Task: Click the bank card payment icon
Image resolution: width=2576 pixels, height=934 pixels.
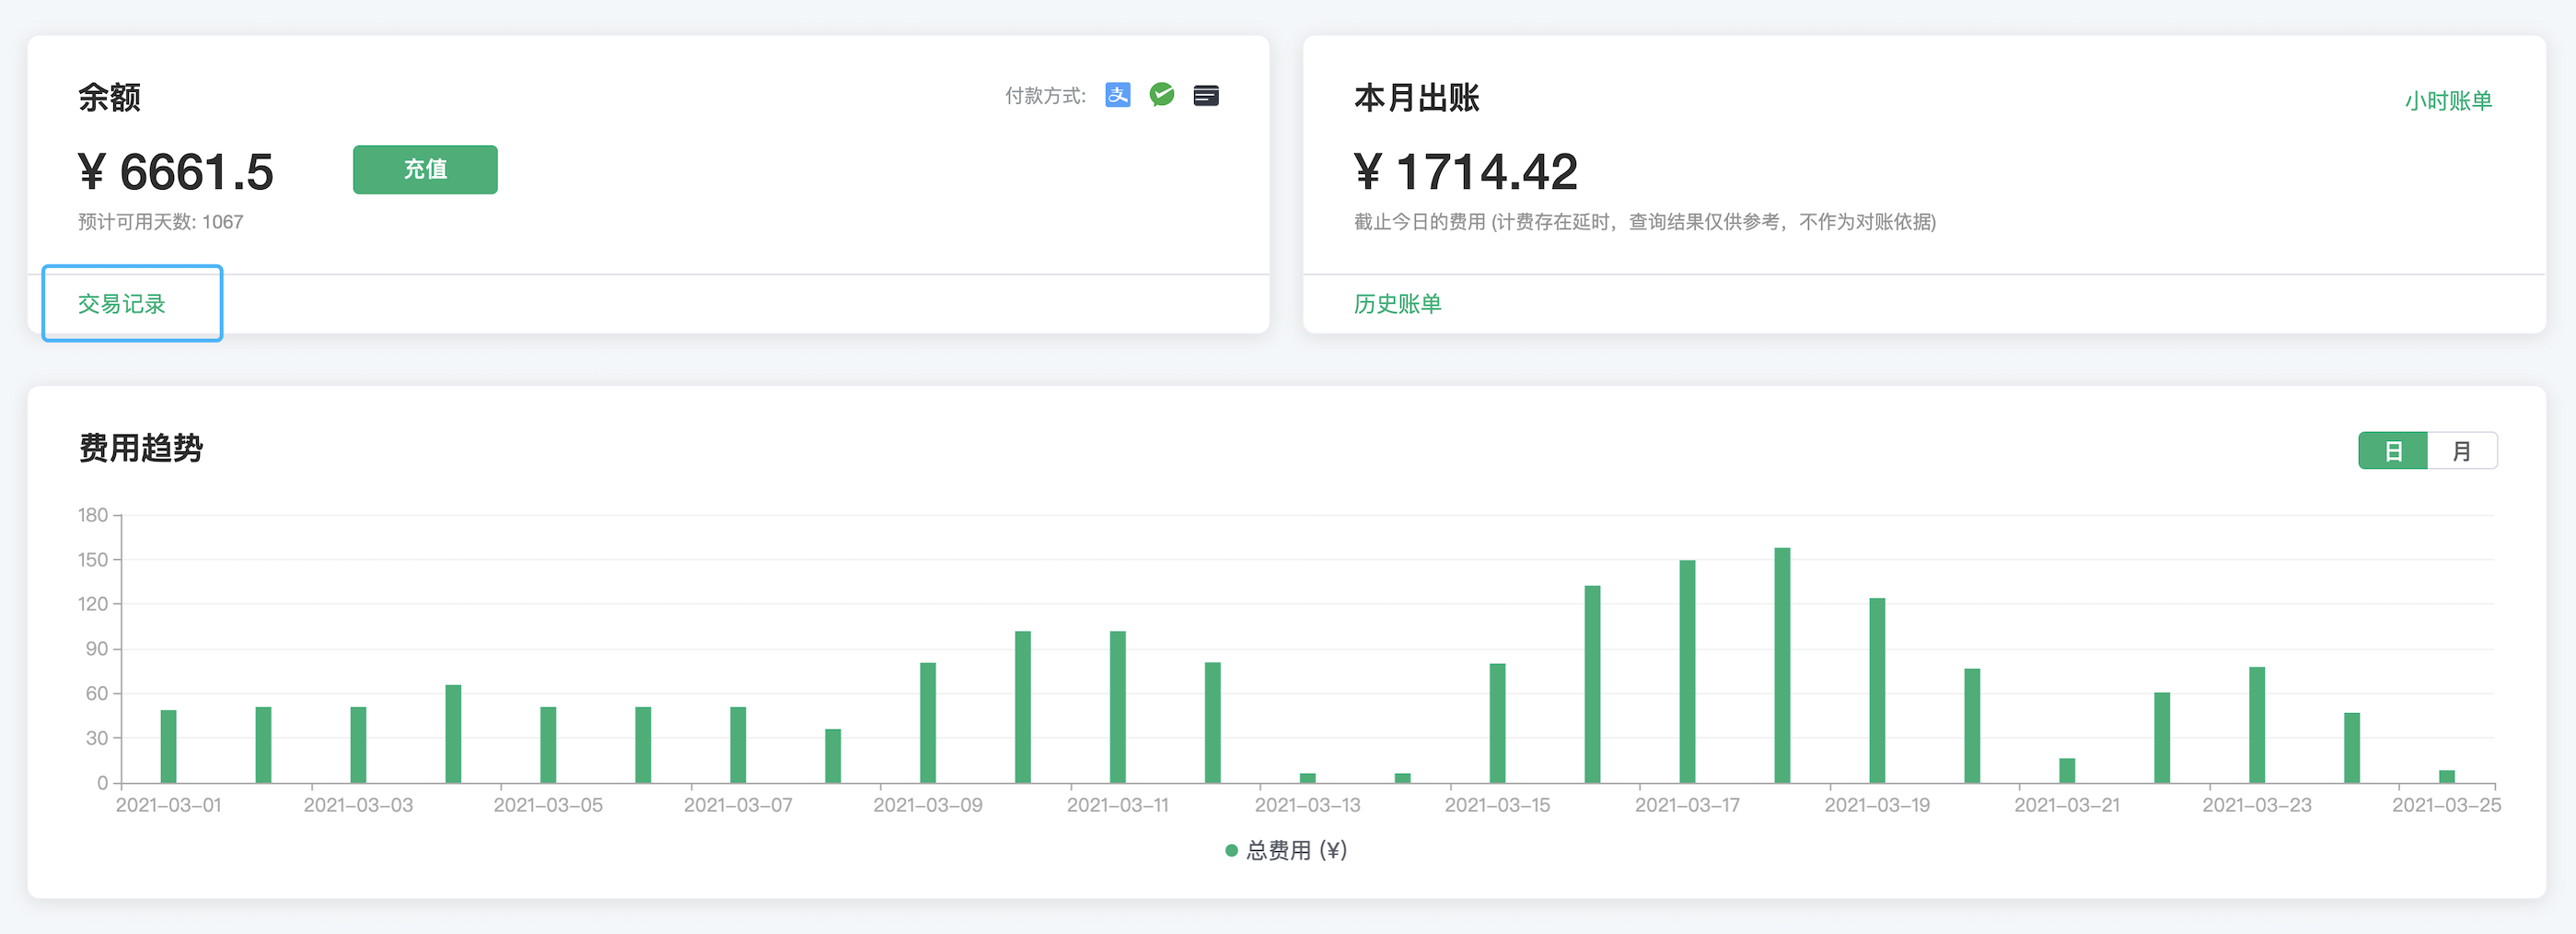Action: pyautogui.click(x=1205, y=95)
